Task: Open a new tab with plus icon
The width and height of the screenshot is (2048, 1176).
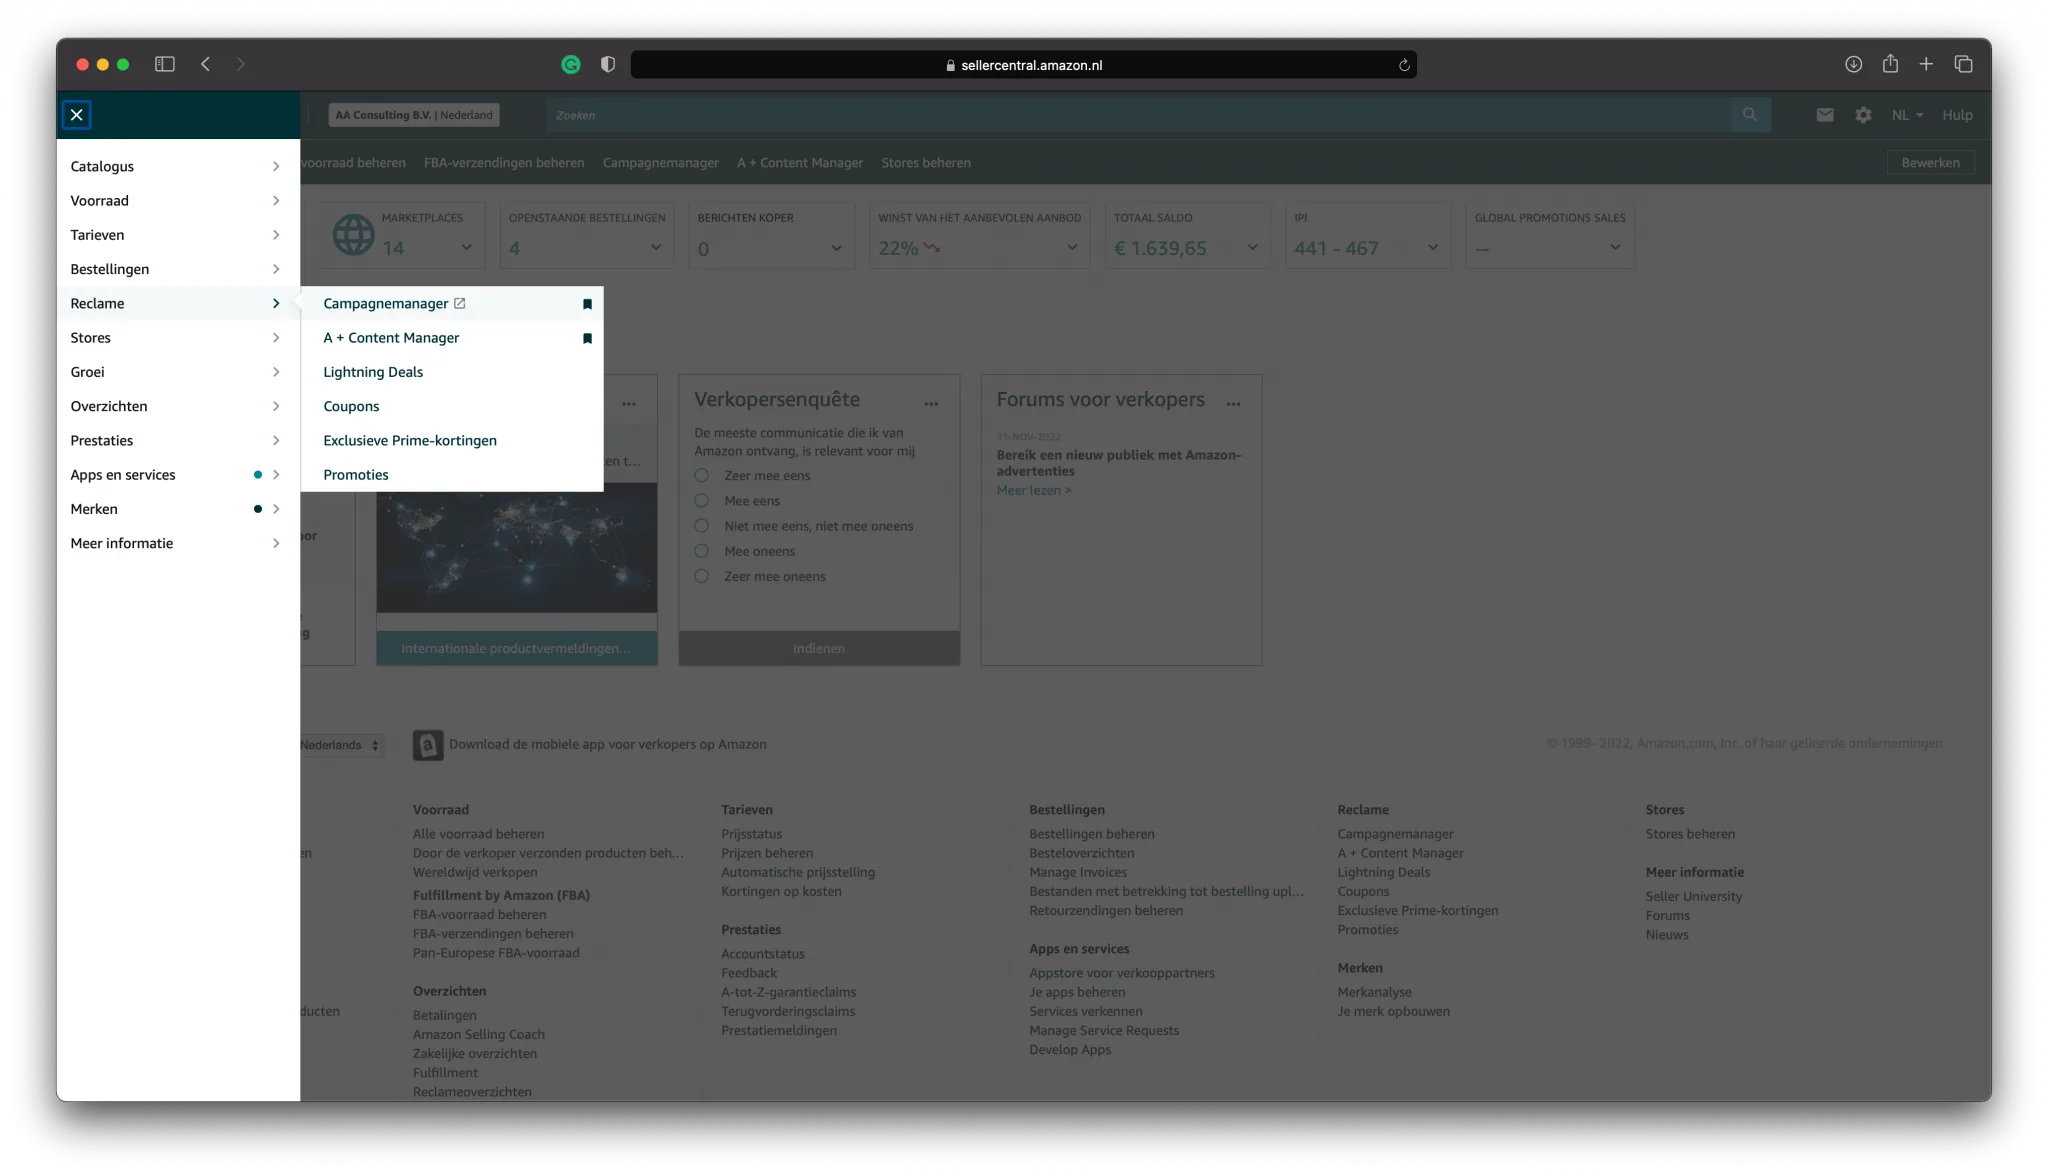Action: click(x=1926, y=64)
